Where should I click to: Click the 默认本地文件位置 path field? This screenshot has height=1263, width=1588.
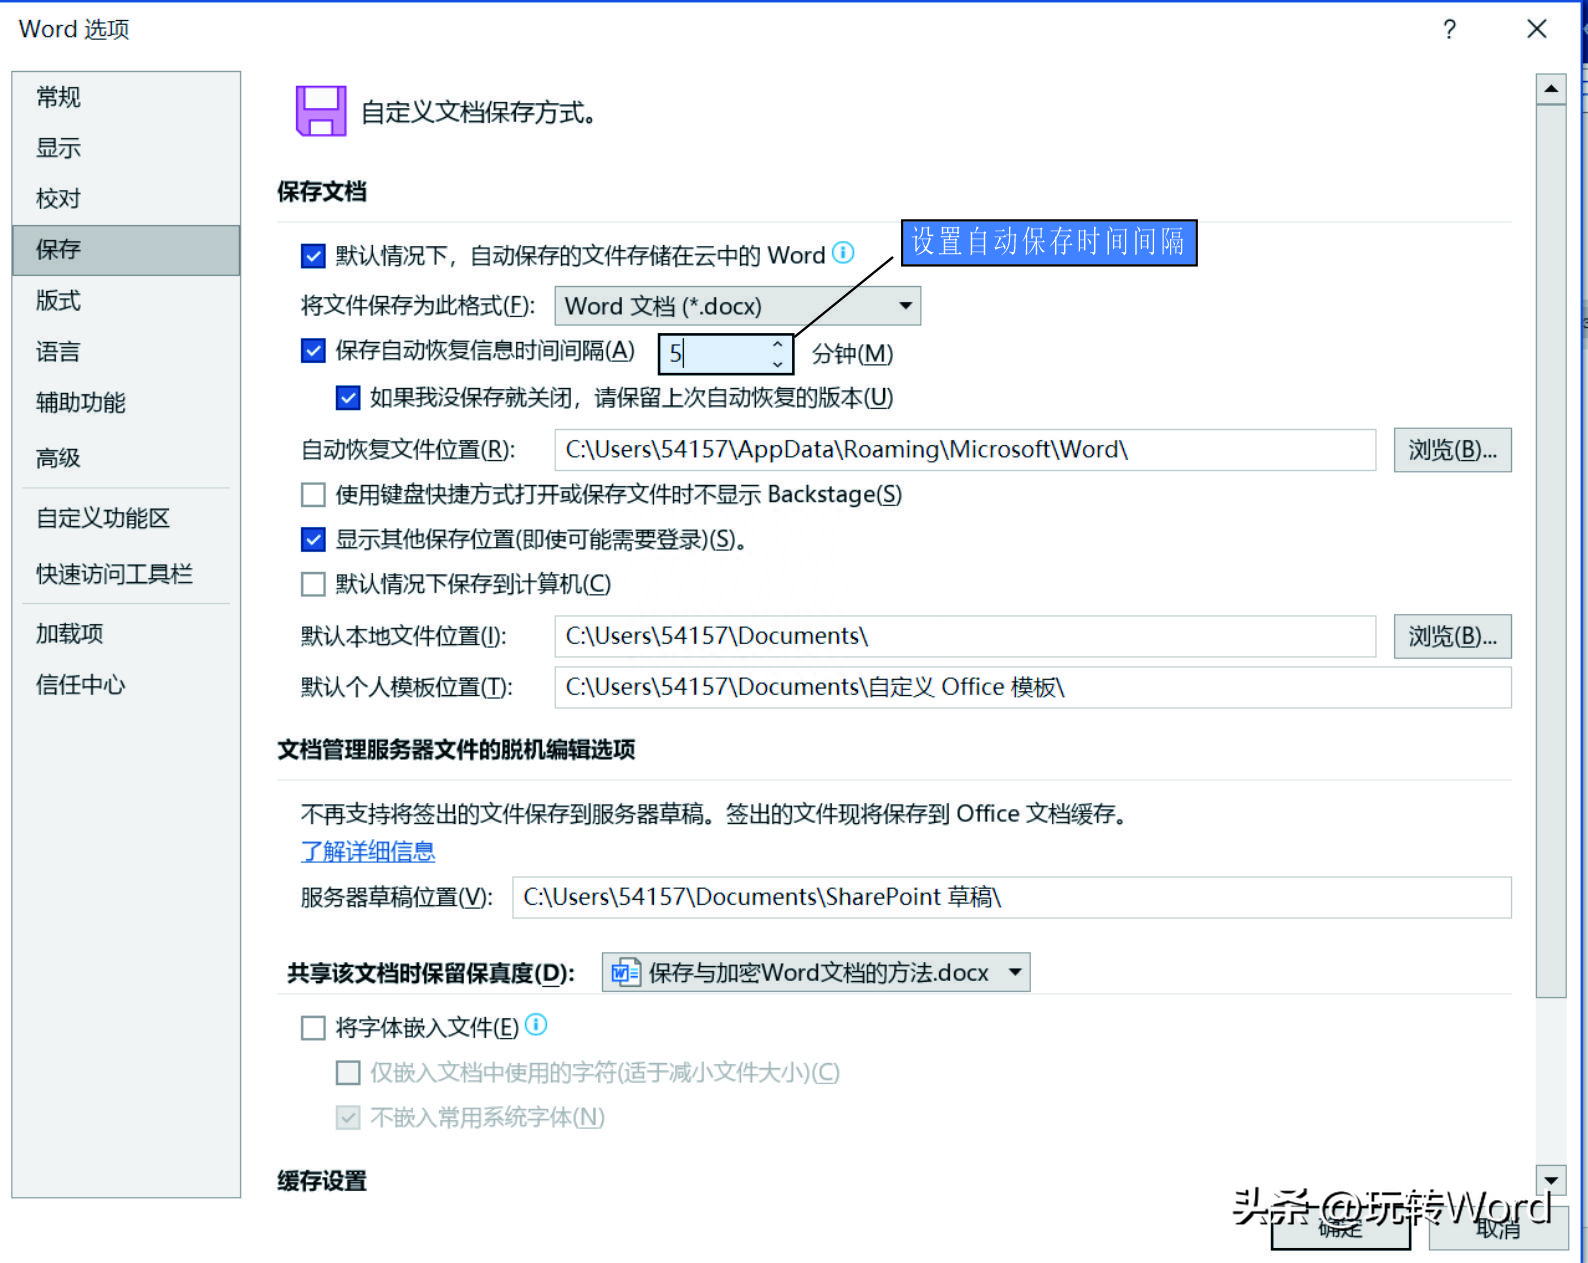point(965,636)
